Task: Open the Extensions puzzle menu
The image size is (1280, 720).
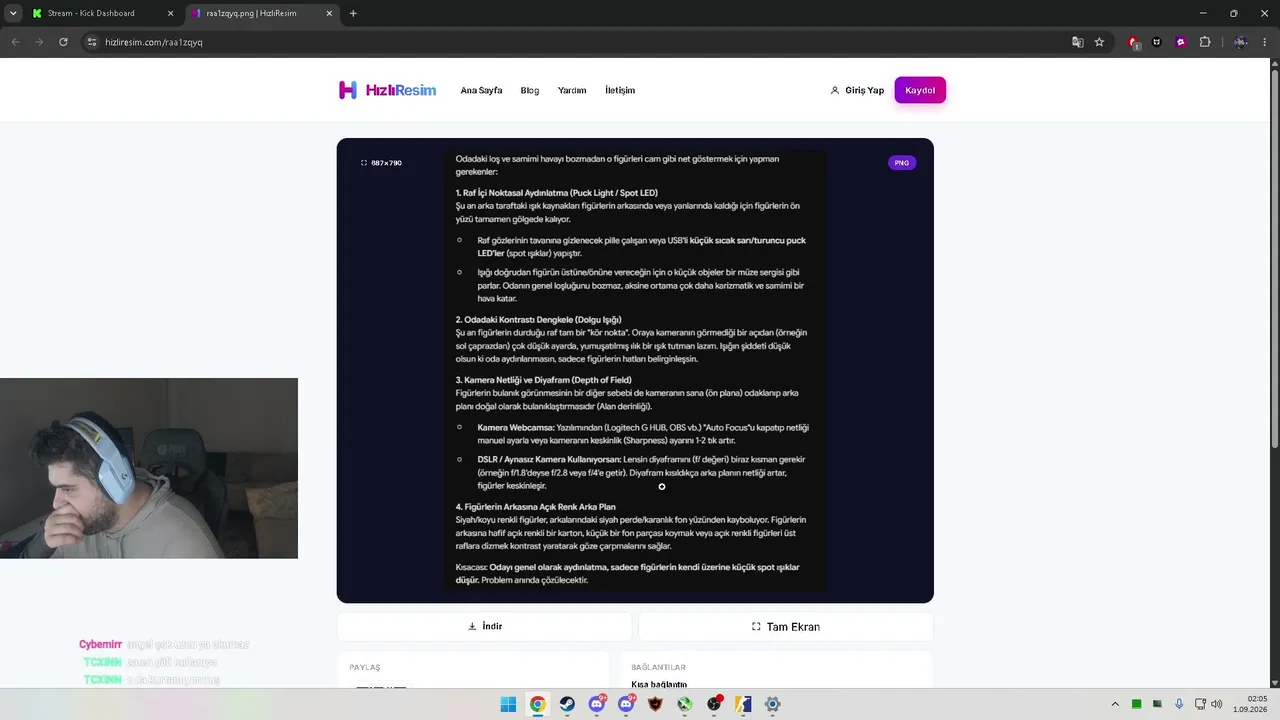Action: coord(1205,42)
